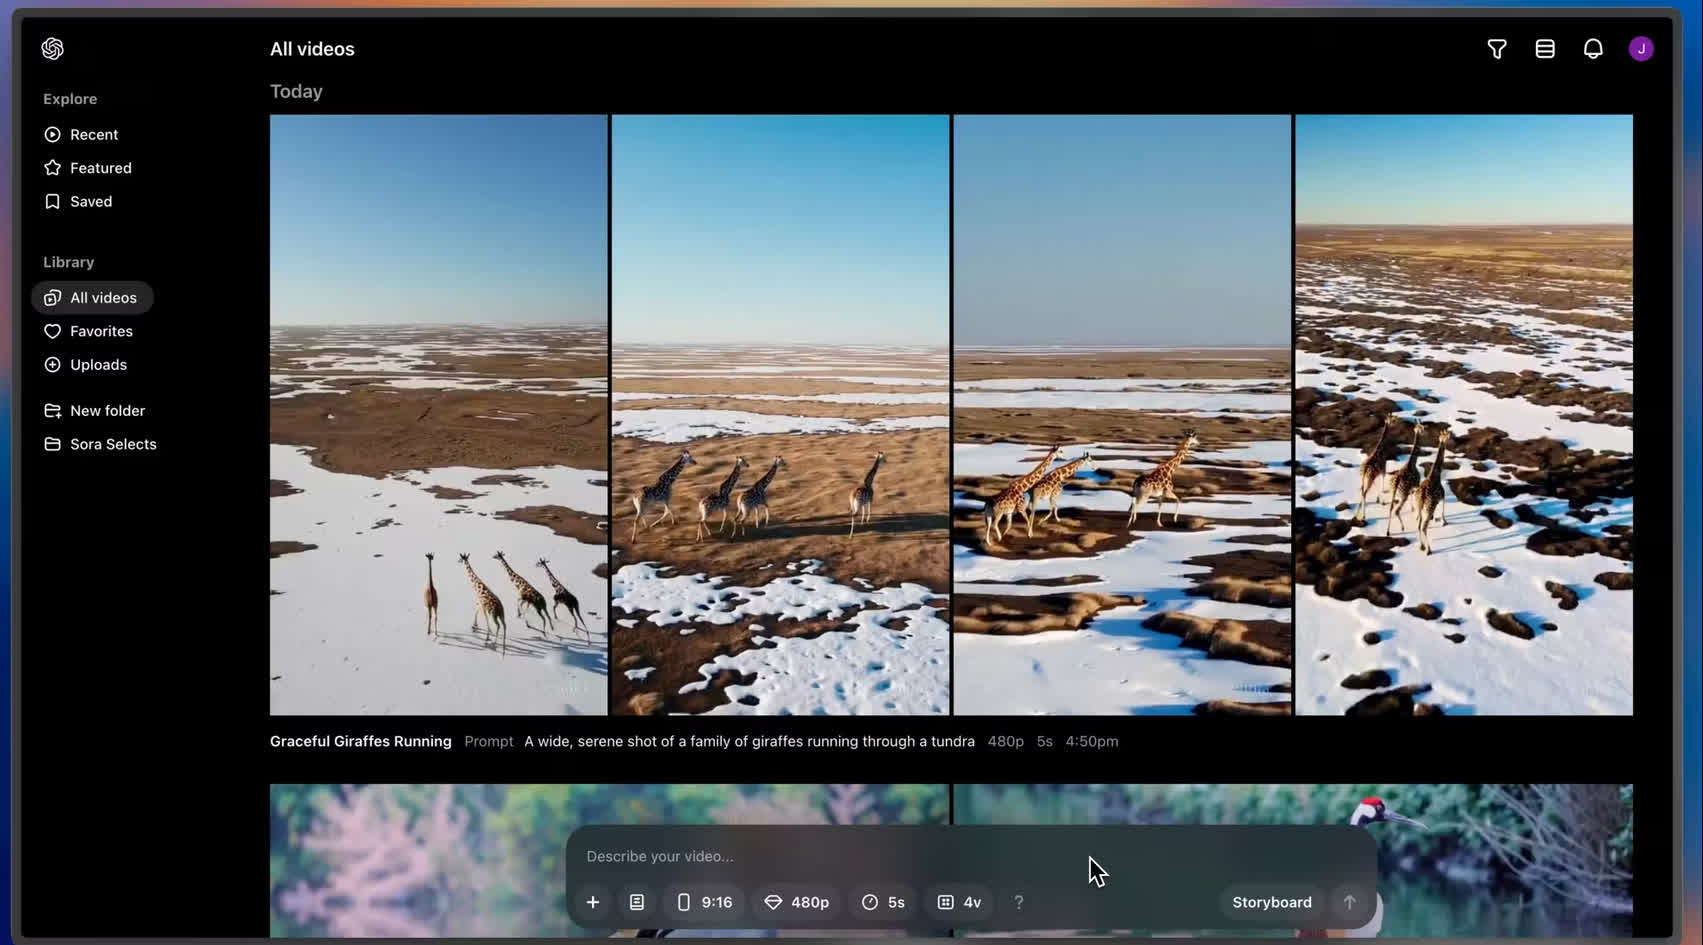Viewport: 1703px width, 945px height.
Task: Submit prompt with the up arrow button
Action: [x=1349, y=902]
